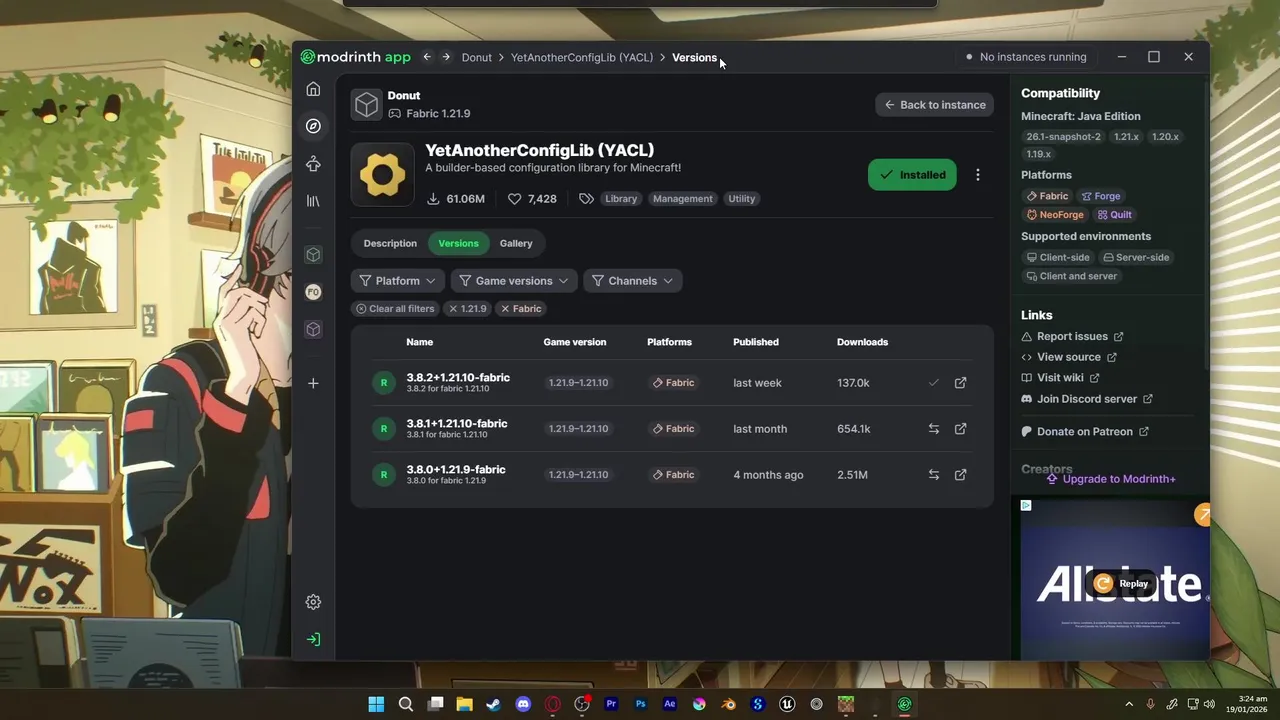Show hidden system tray icons

click(x=1129, y=704)
